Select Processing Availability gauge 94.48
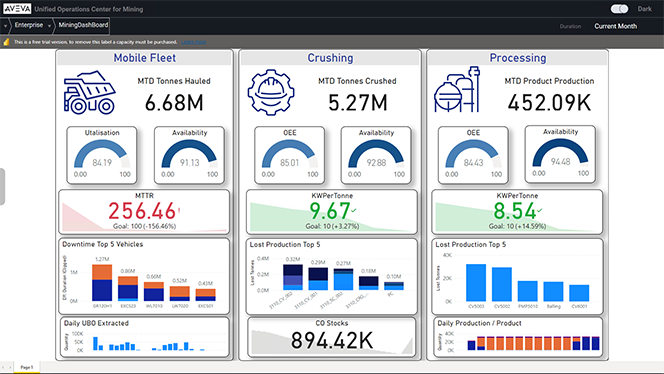Screen dimensions: 664x374 [560, 154]
